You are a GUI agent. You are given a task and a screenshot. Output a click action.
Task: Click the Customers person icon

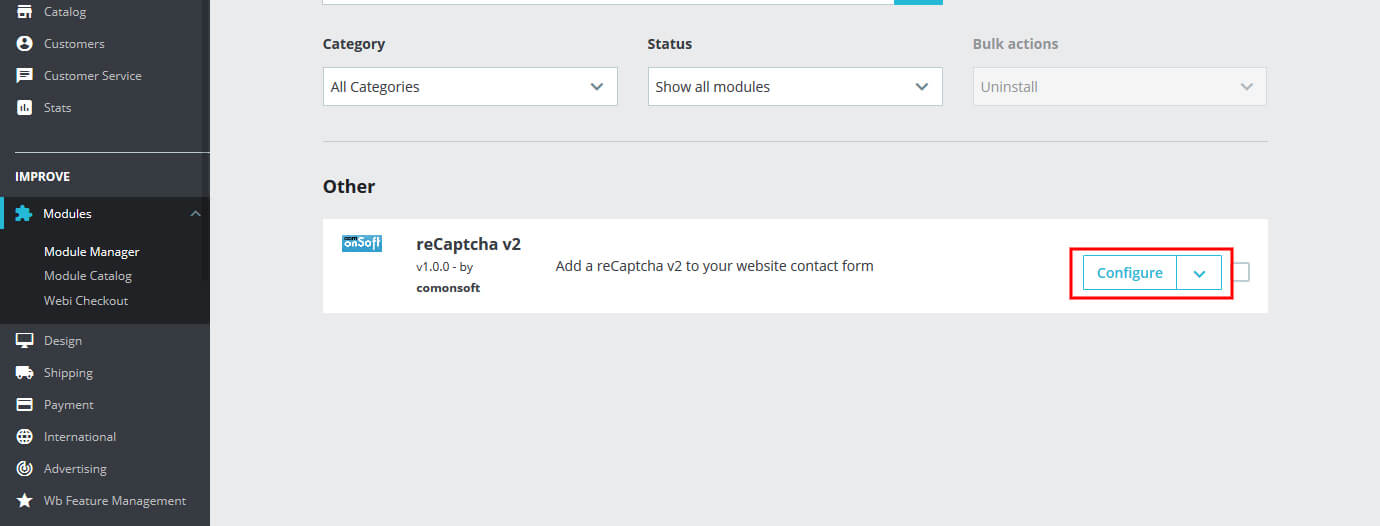tap(25, 44)
